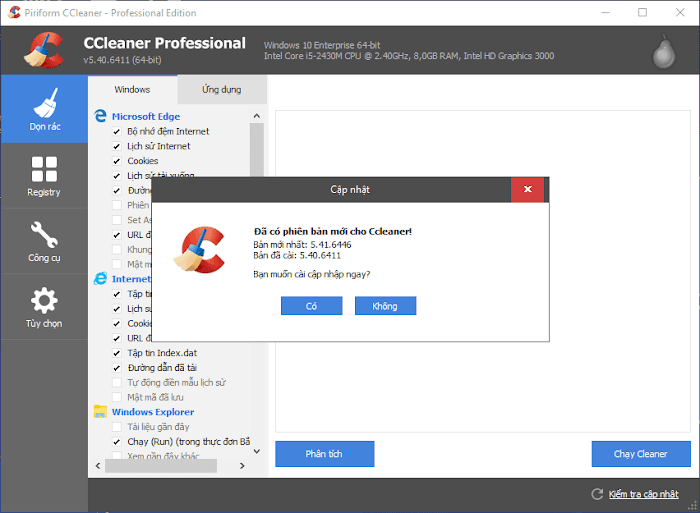The image size is (700, 513).
Task: Click the horizontal scrollbar thumb in list
Action: tap(161, 466)
